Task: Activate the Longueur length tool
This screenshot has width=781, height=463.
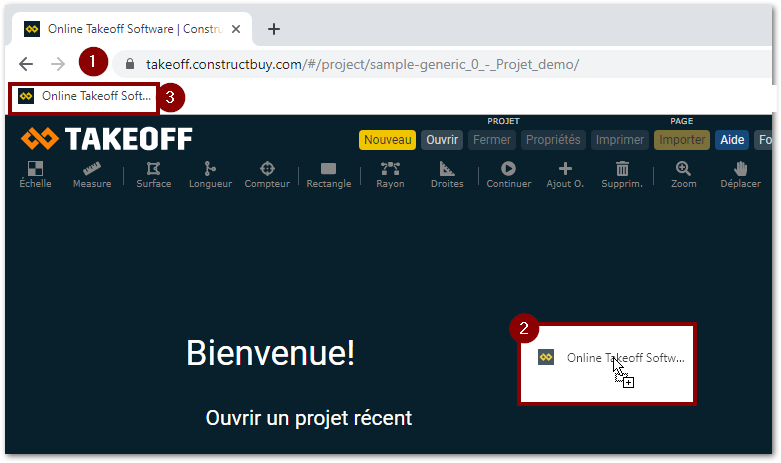Action: [x=210, y=174]
